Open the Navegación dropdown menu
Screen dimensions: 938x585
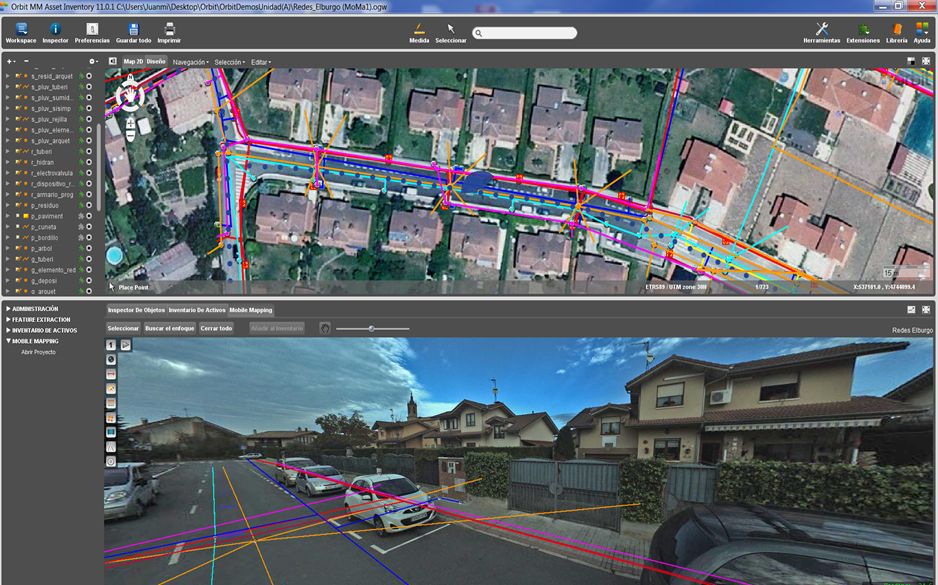click(191, 62)
